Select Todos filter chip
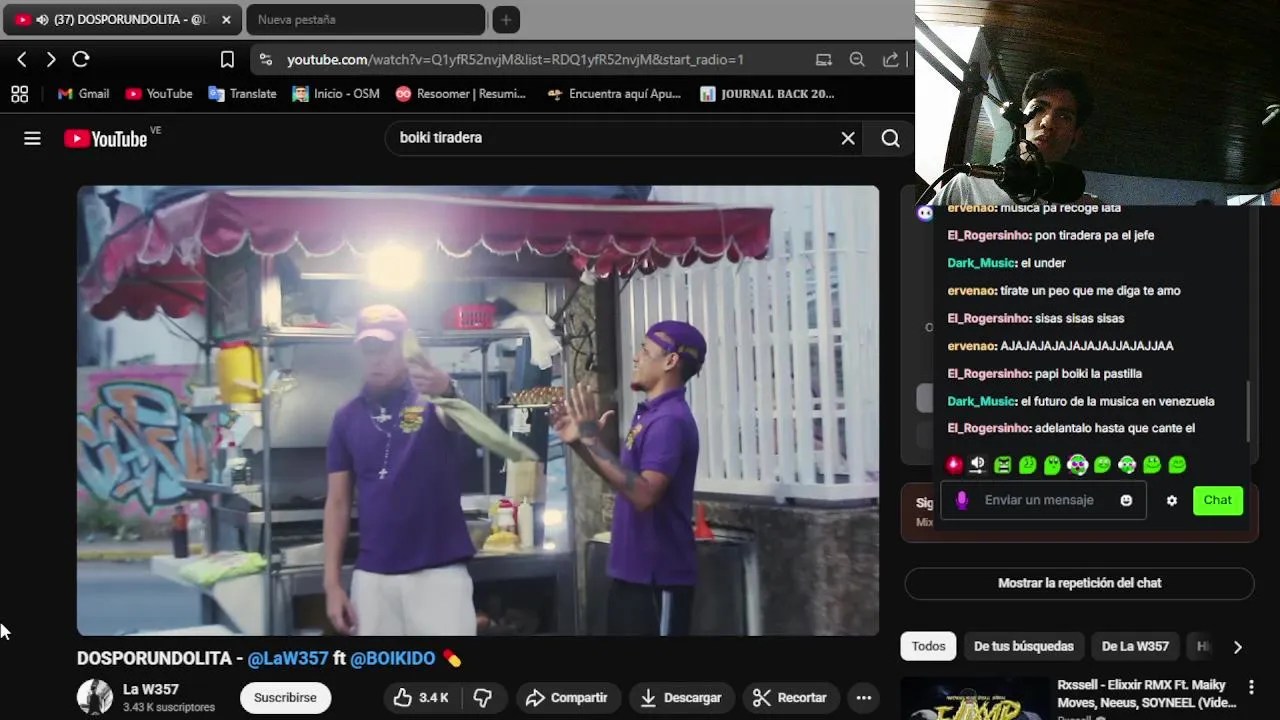1280x720 pixels. tap(928, 646)
